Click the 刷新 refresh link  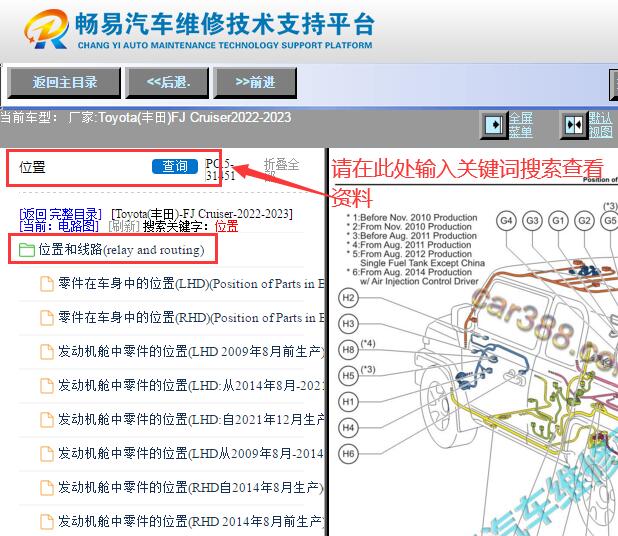(x=124, y=226)
